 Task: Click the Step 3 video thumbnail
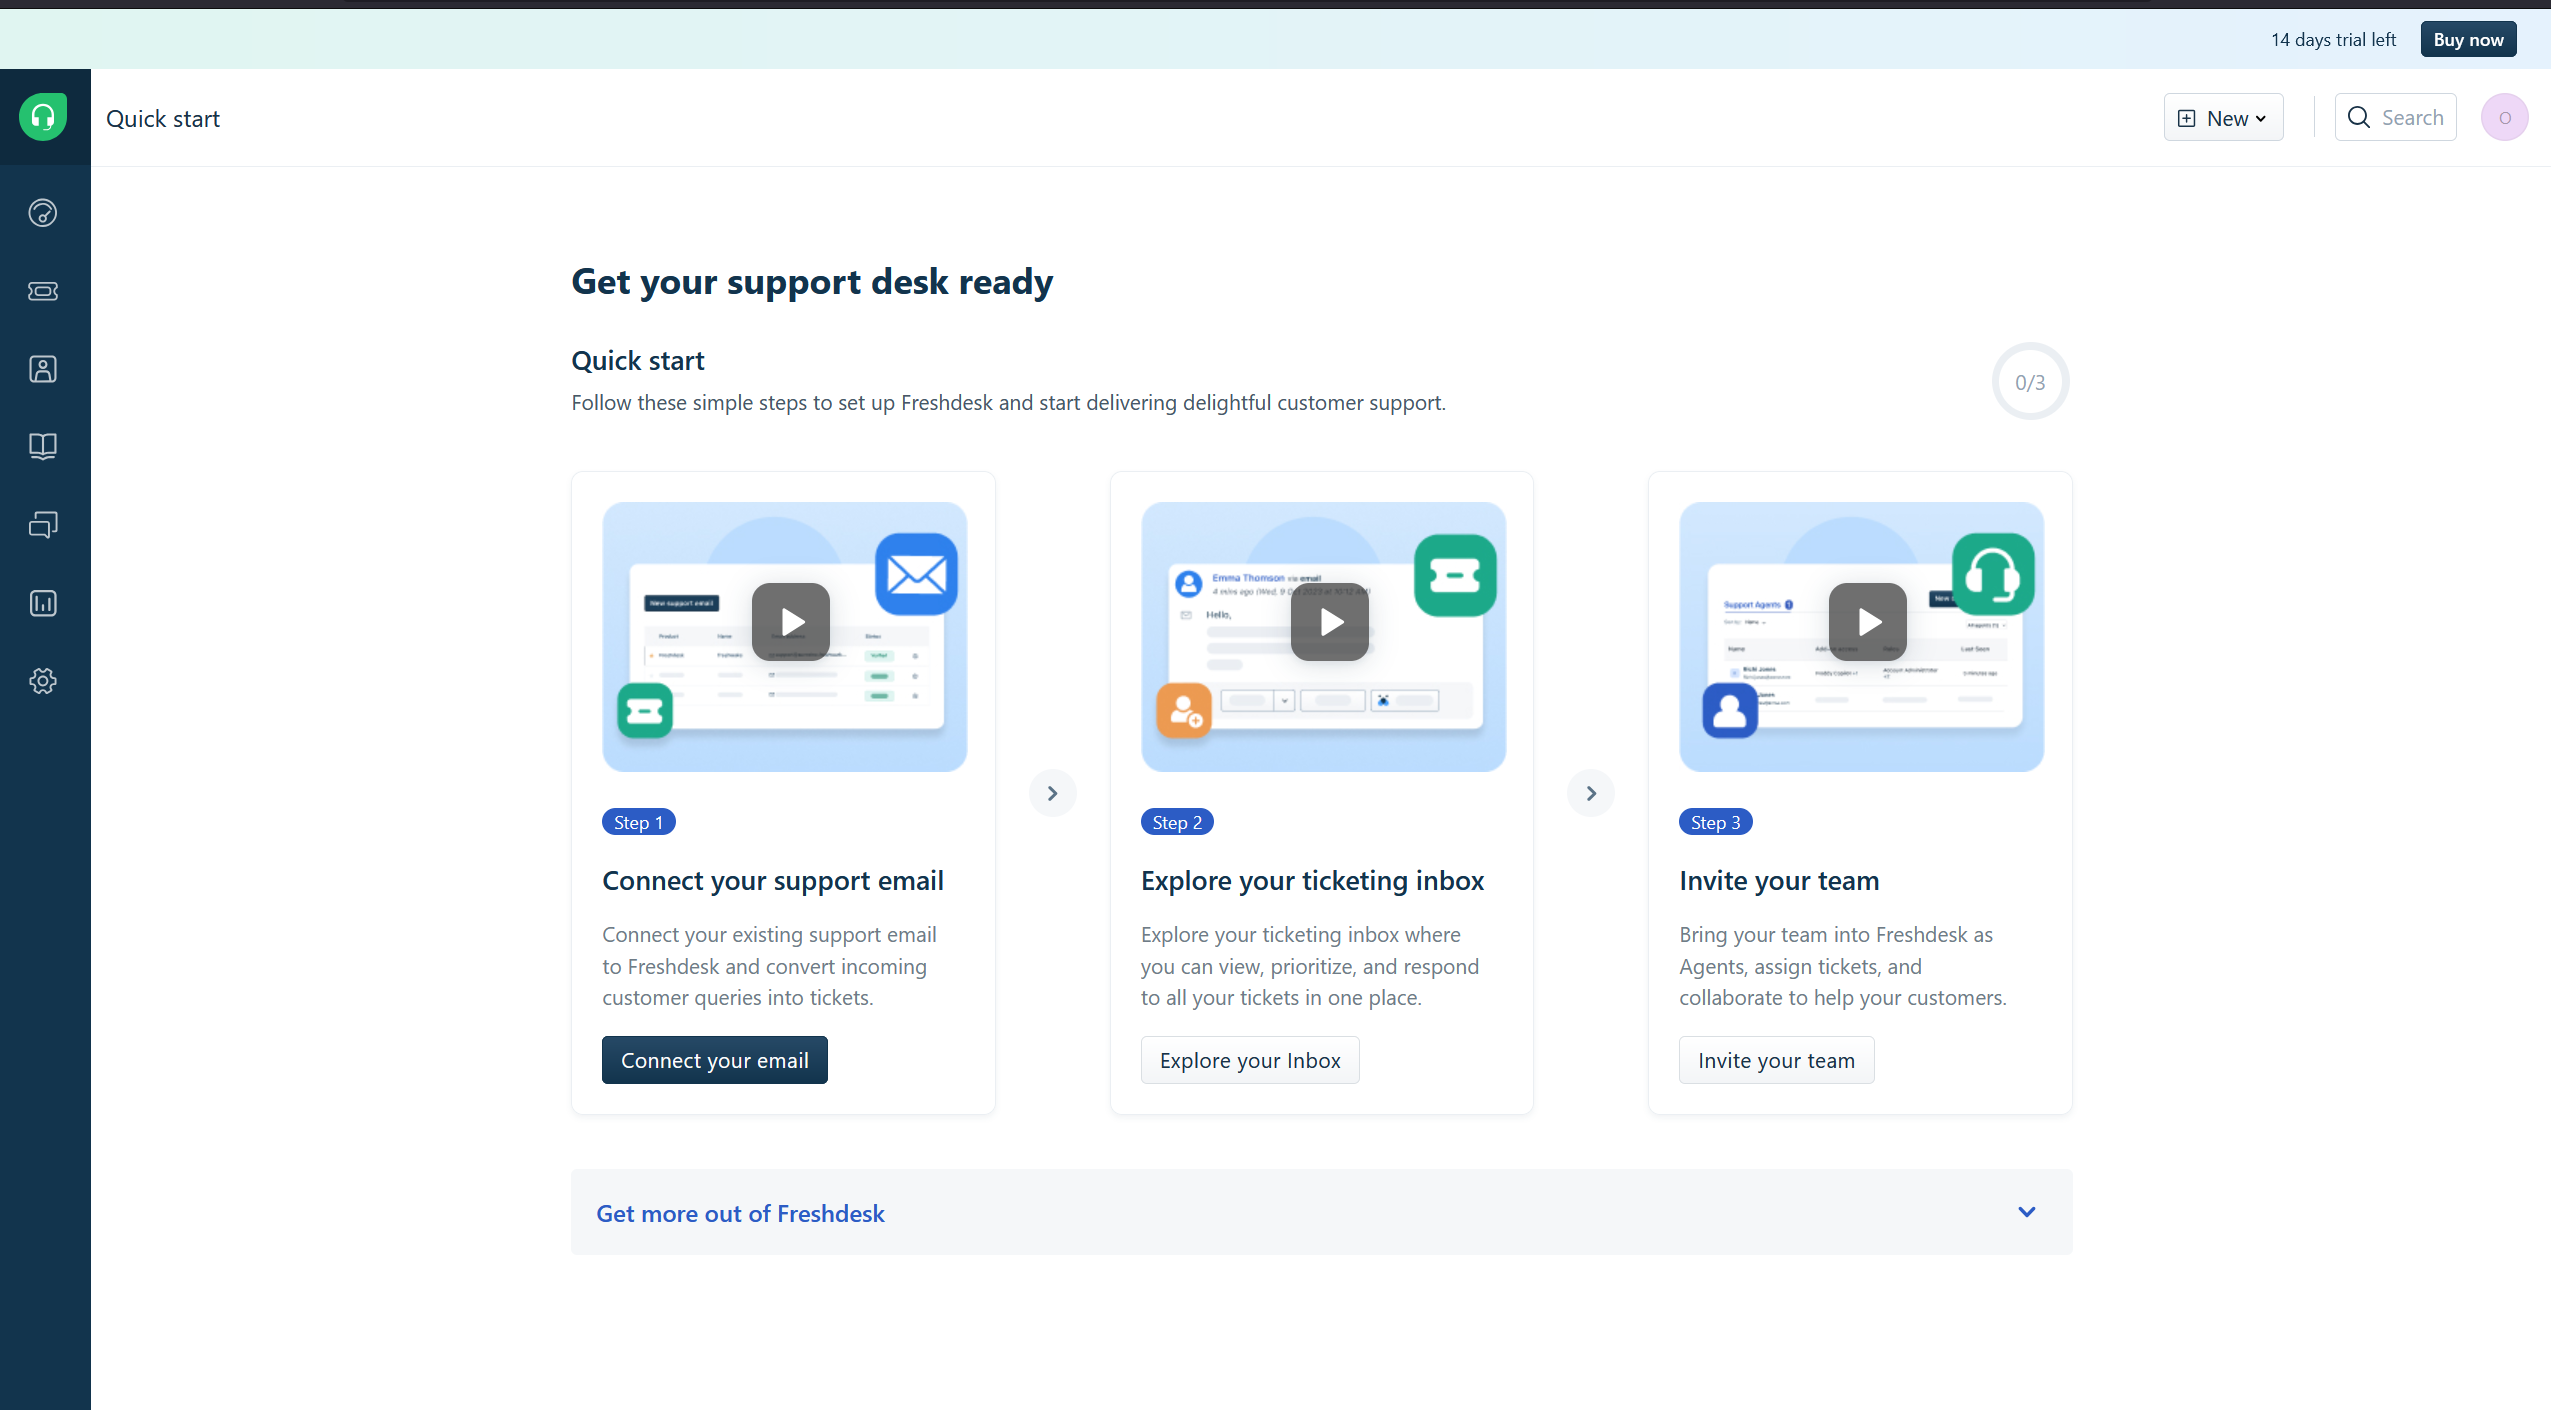1861,637
